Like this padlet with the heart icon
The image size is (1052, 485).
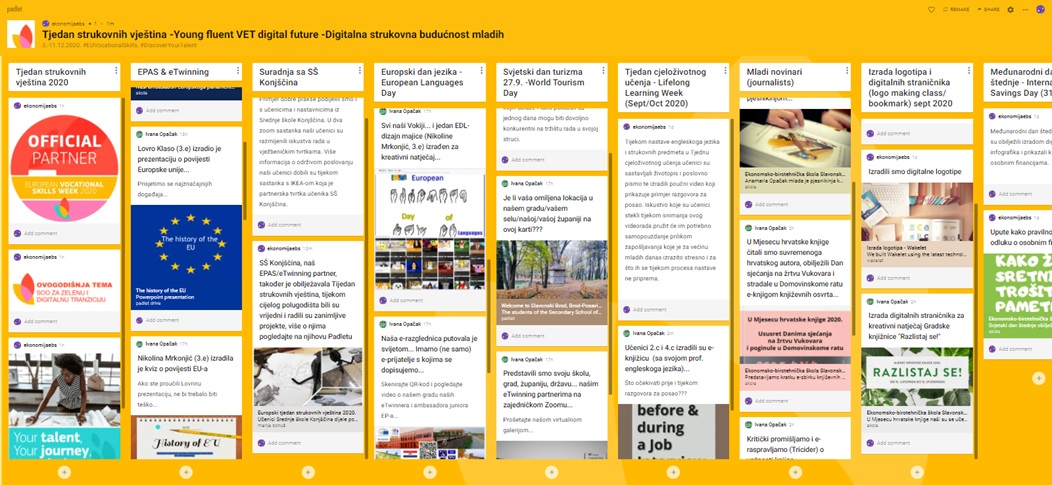[931, 9]
